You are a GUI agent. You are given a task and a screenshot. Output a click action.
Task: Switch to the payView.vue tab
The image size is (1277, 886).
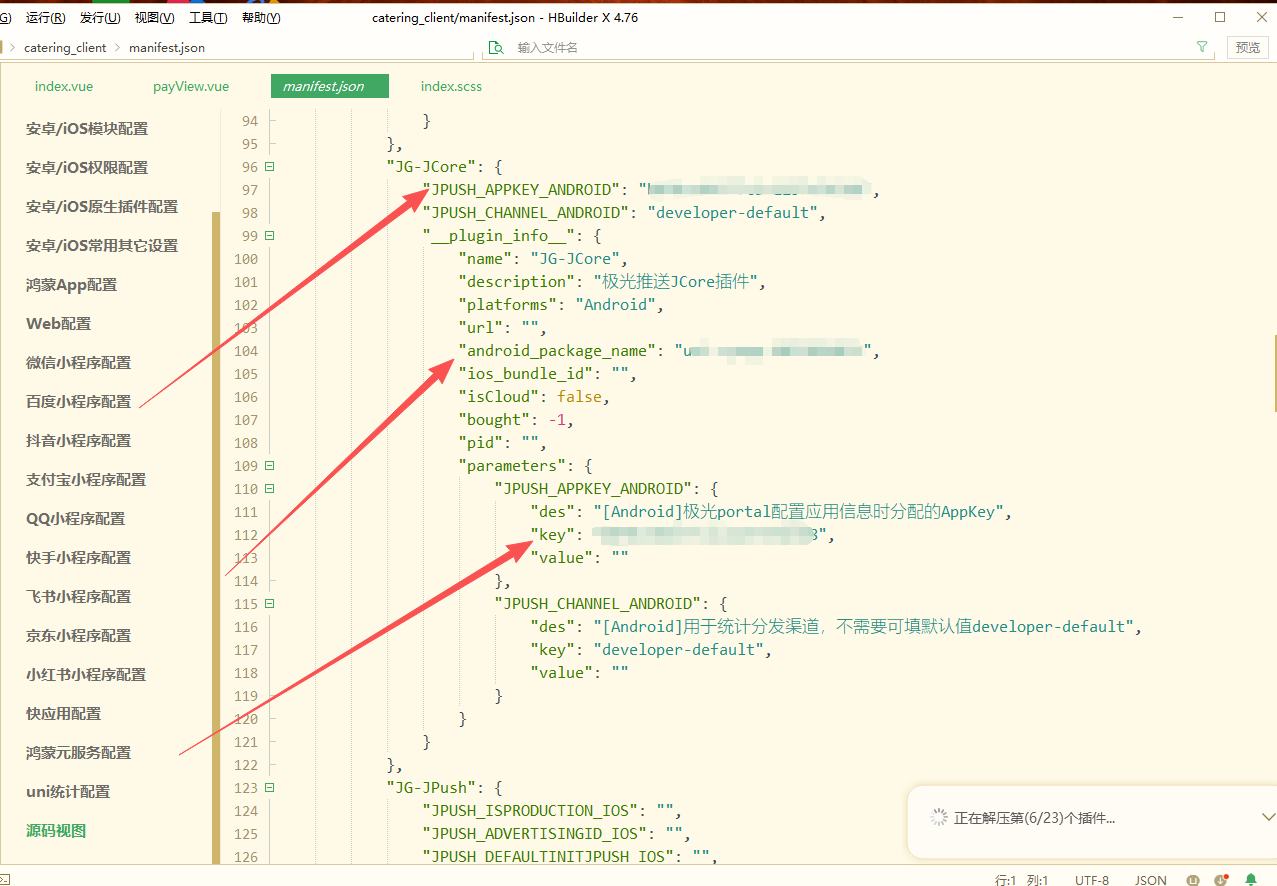(x=191, y=86)
